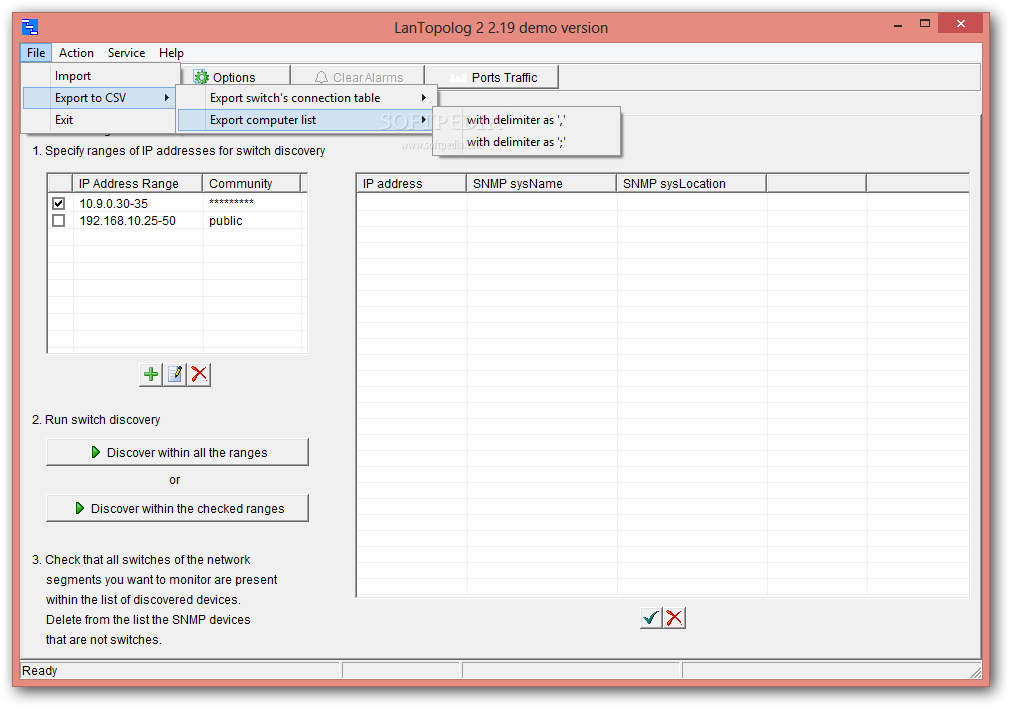Image resolution: width=1010 pixels, height=707 pixels.
Task: Expand arrow beside Export switch's connection table
Action: click(424, 98)
